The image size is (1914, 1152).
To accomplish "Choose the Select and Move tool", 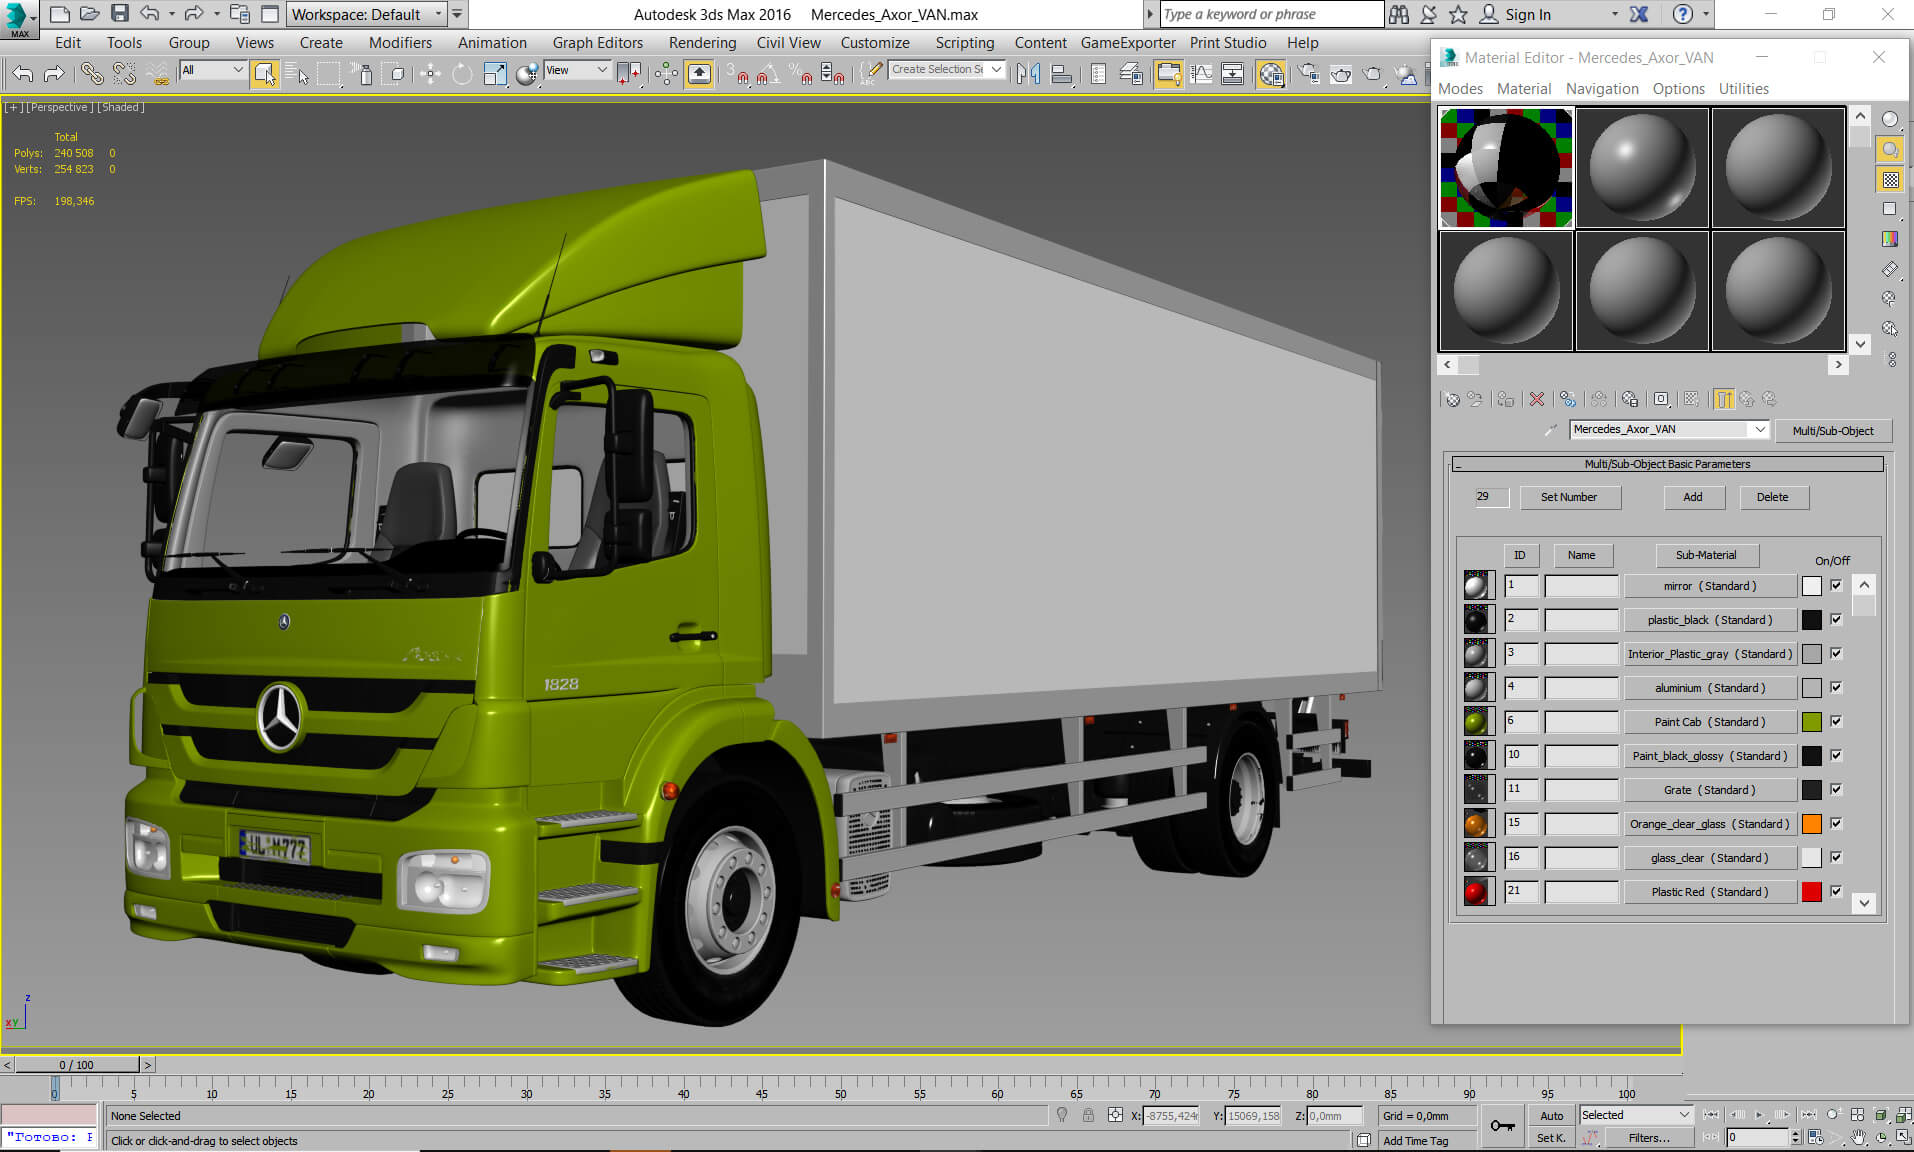I will pos(430,73).
